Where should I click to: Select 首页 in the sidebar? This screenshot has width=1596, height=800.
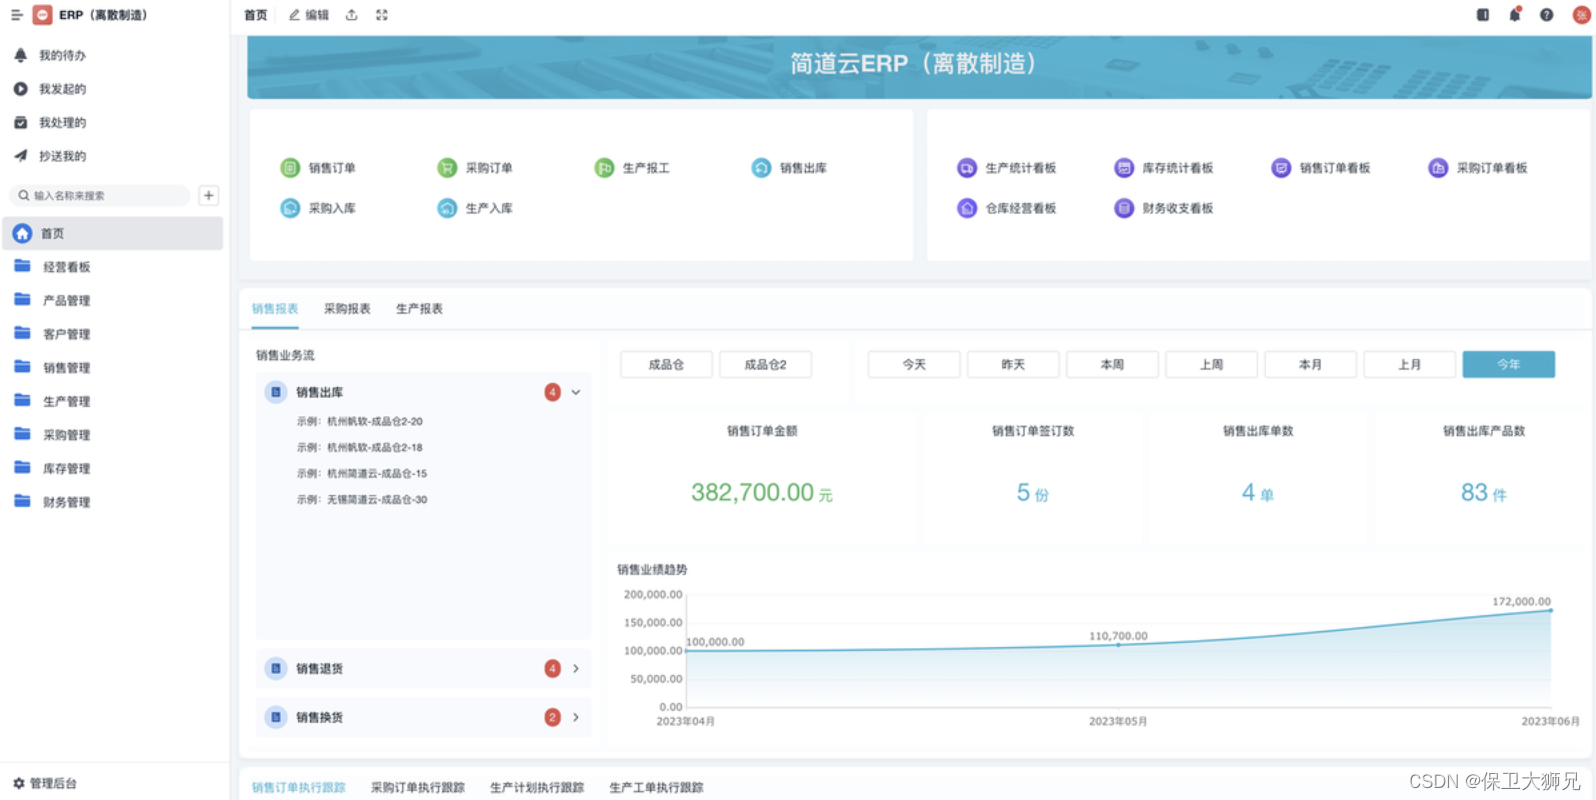tap(113, 233)
